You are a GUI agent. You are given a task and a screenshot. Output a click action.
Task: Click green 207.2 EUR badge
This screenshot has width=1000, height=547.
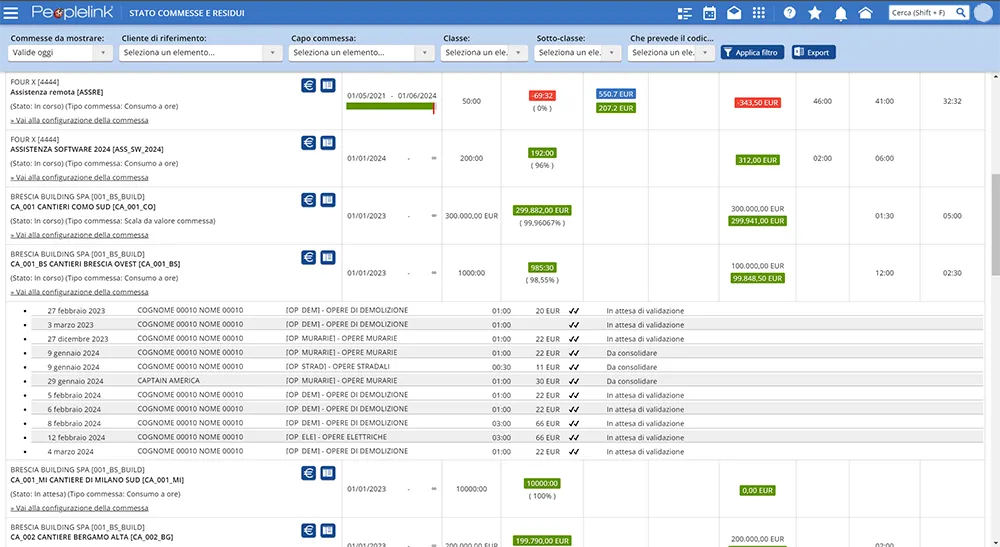615,108
